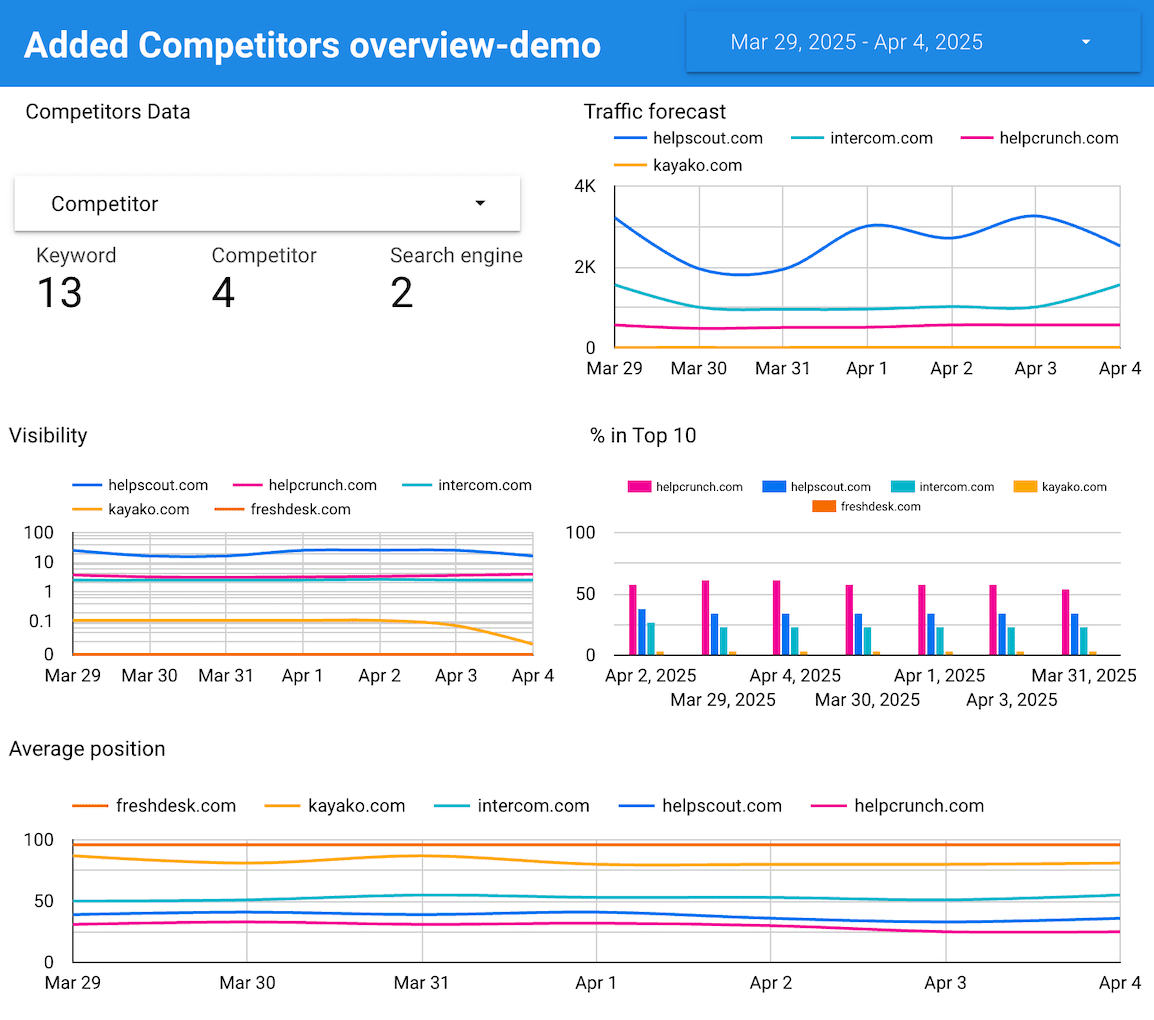Click the Keyword scorecard label
Screen dimensions: 1154x1020
coord(76,255)
